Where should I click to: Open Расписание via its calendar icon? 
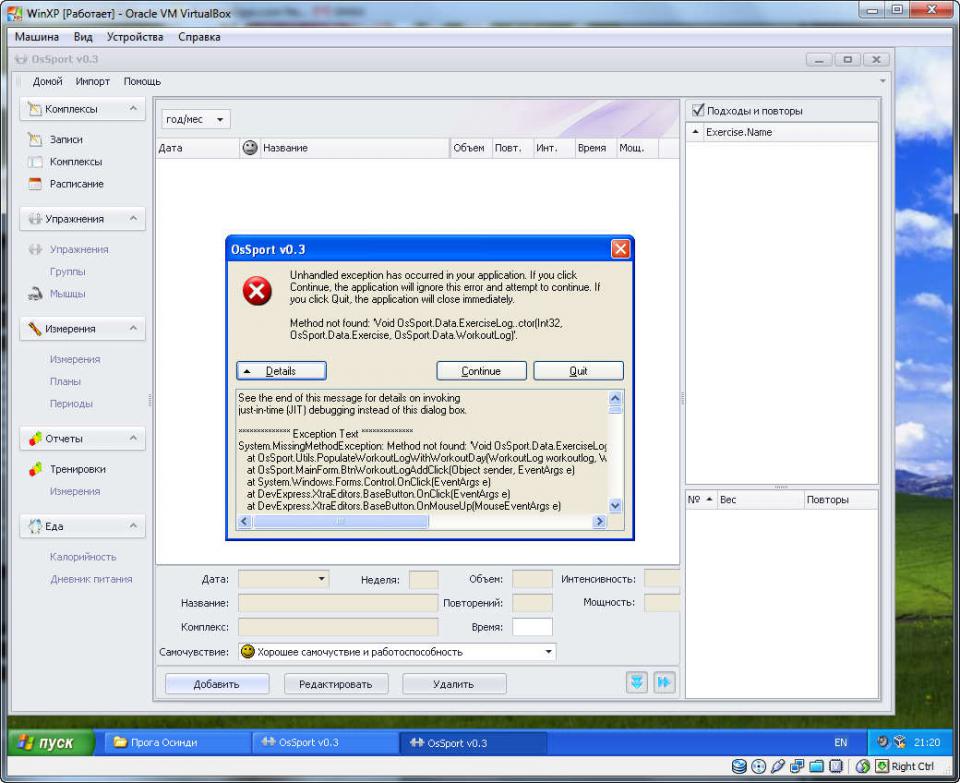click(35, 184)
